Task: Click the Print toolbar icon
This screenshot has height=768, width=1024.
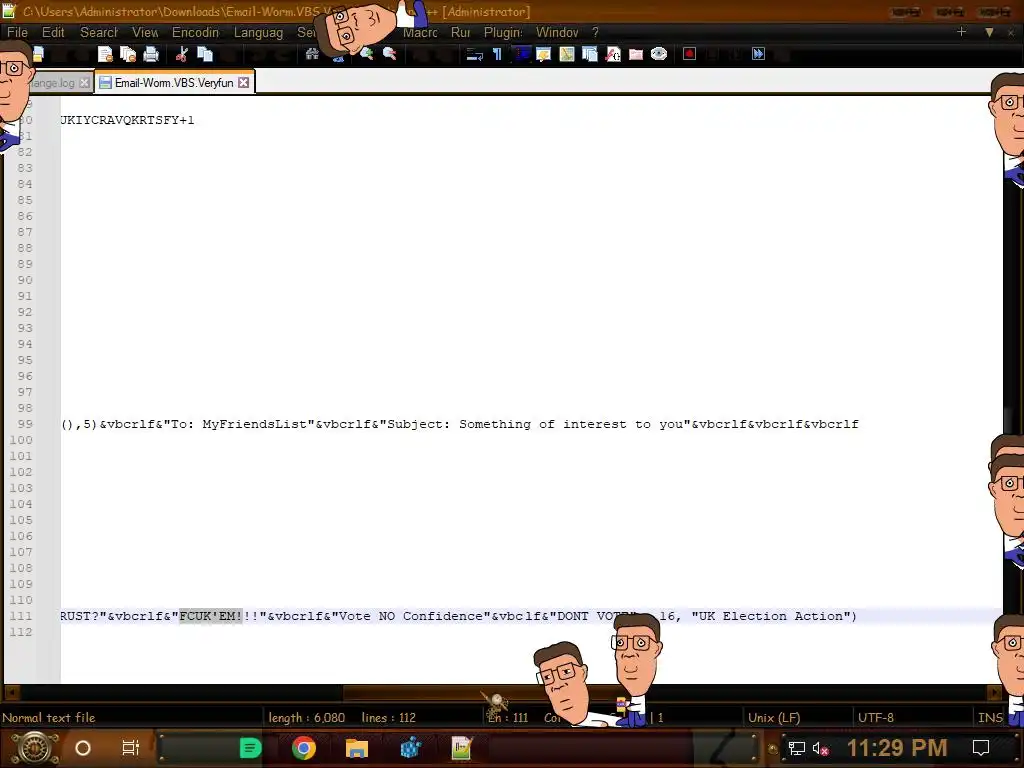Action: pos(151,54)
